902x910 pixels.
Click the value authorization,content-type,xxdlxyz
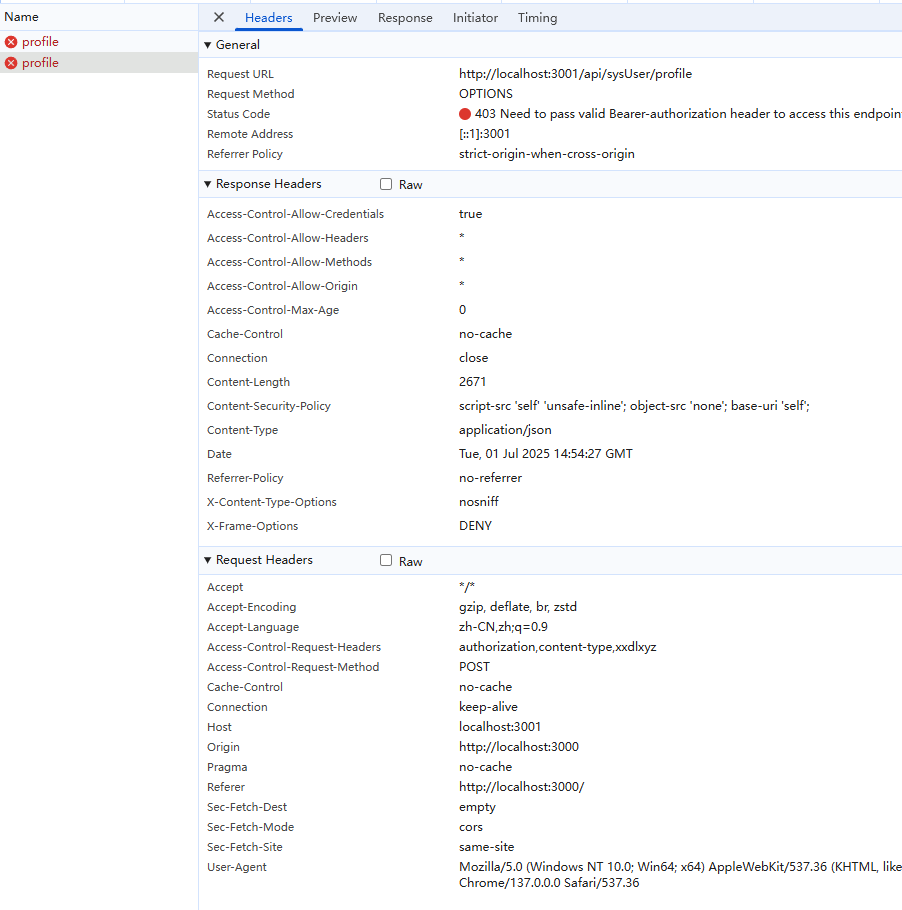[557, 647]
